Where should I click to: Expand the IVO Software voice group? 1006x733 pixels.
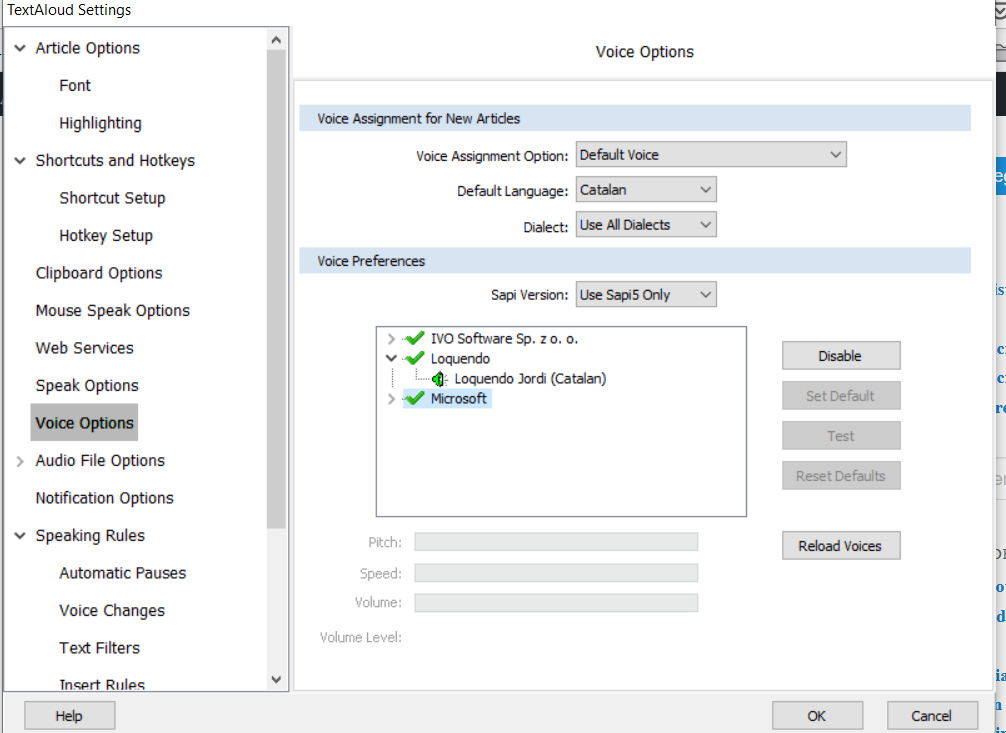click(391, 339)
